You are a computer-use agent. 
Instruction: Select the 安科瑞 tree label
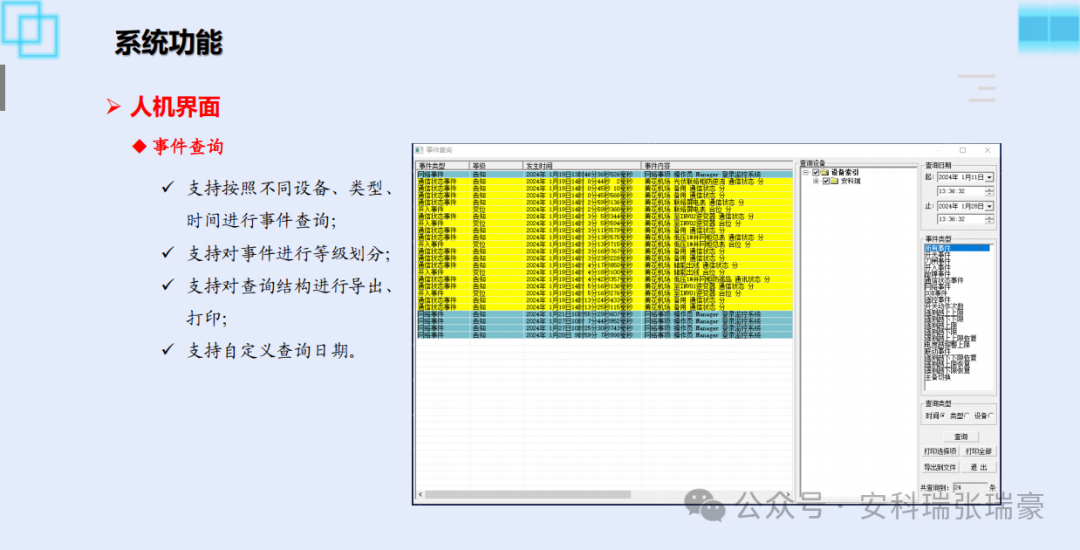pyautogui.click(x=851, y=181)
